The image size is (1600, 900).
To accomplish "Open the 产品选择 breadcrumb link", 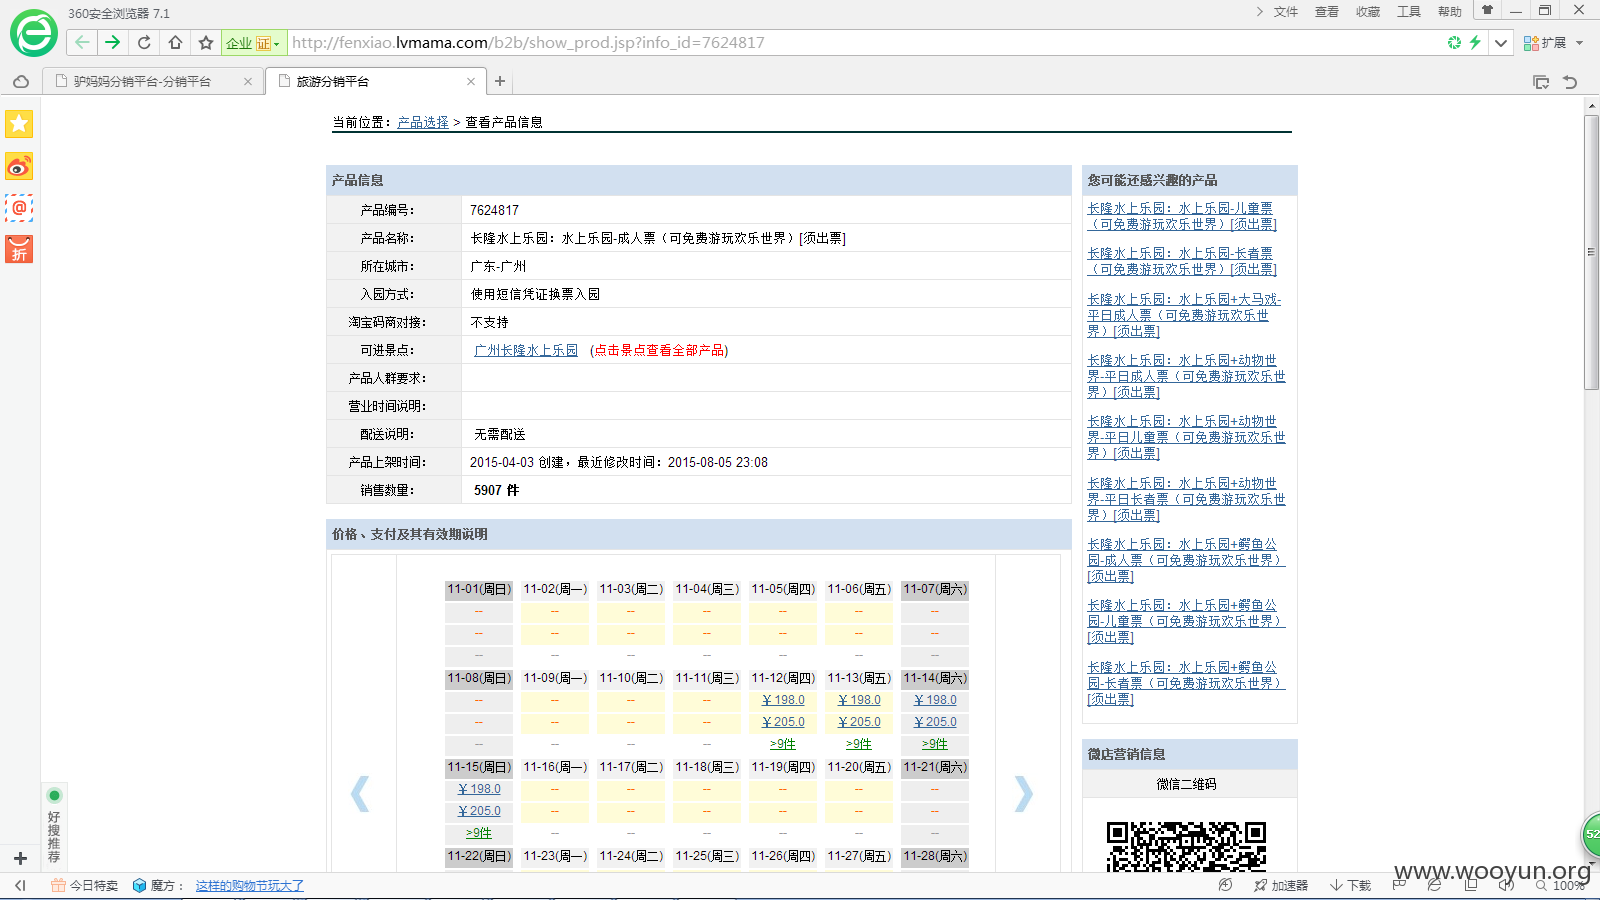I will coord(423,122).
